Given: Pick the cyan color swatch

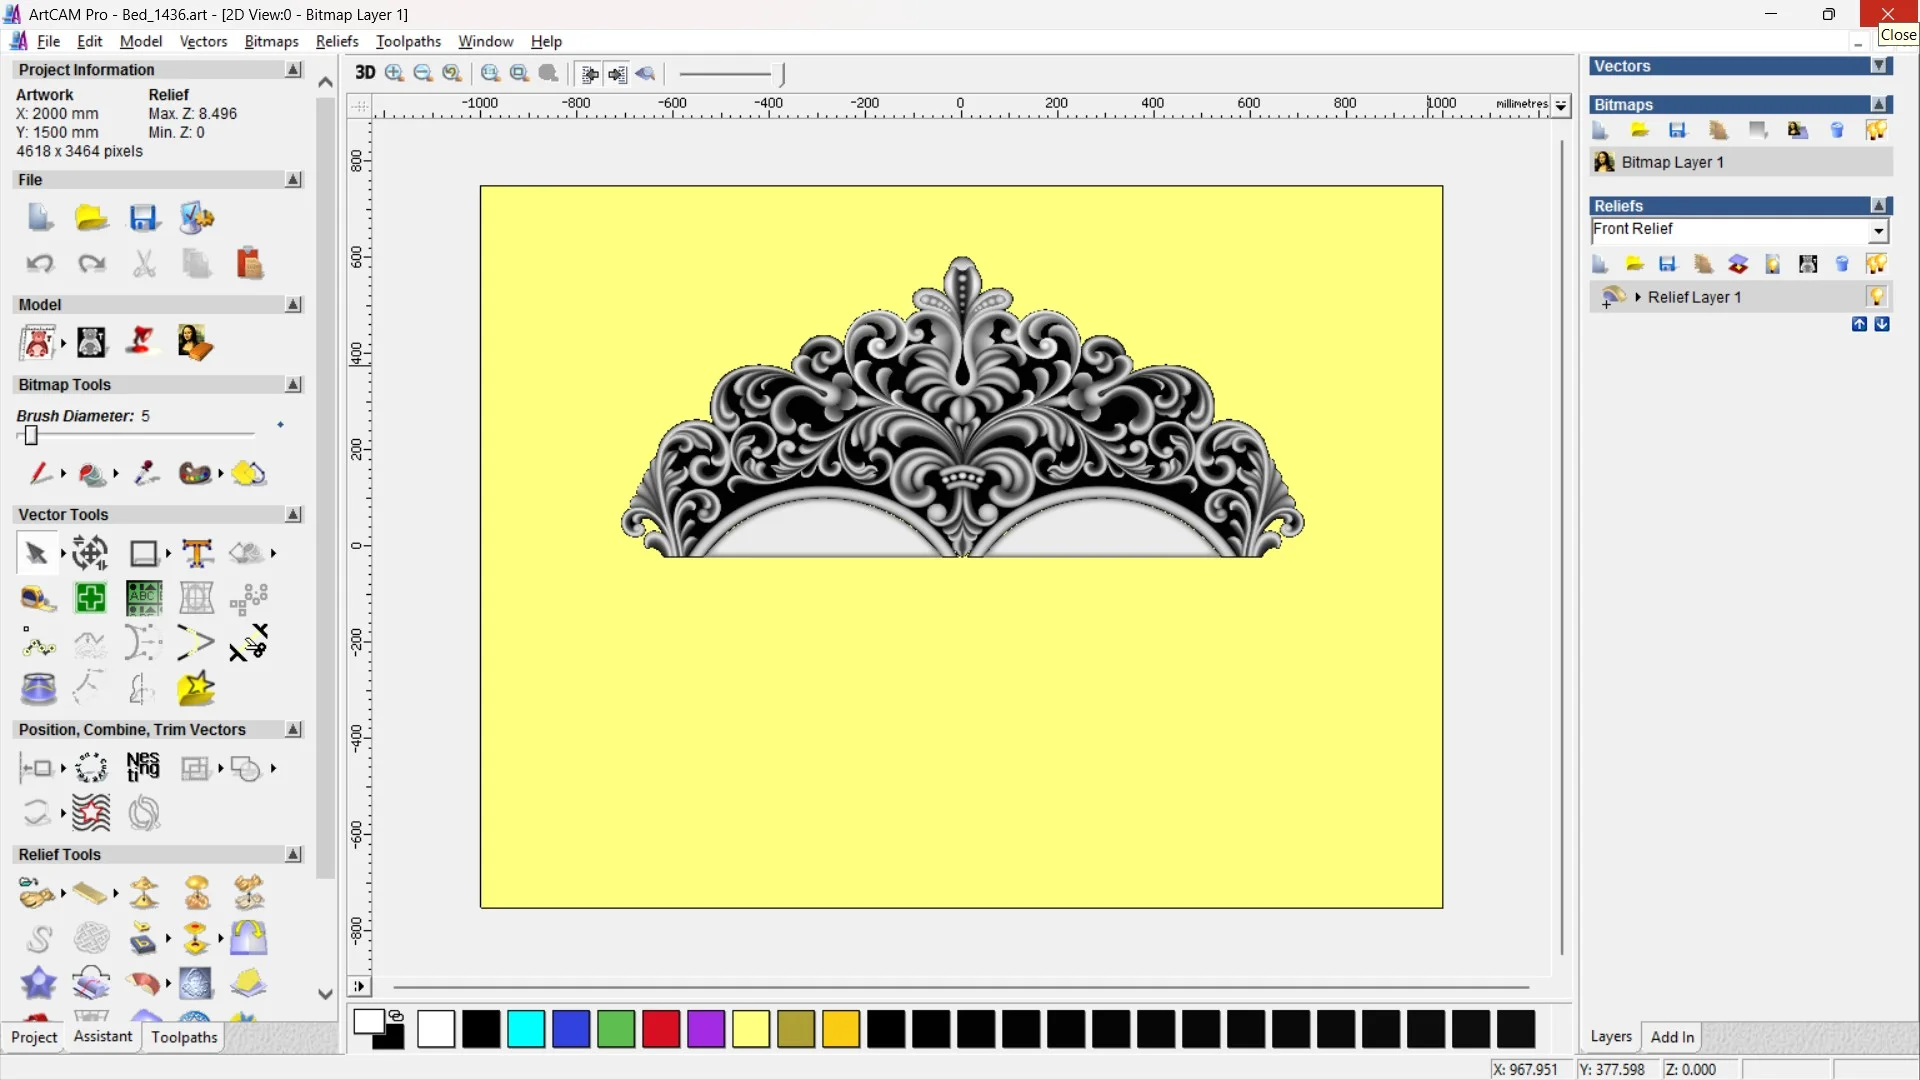Looking at the screenshot, I should point(526,1029).
